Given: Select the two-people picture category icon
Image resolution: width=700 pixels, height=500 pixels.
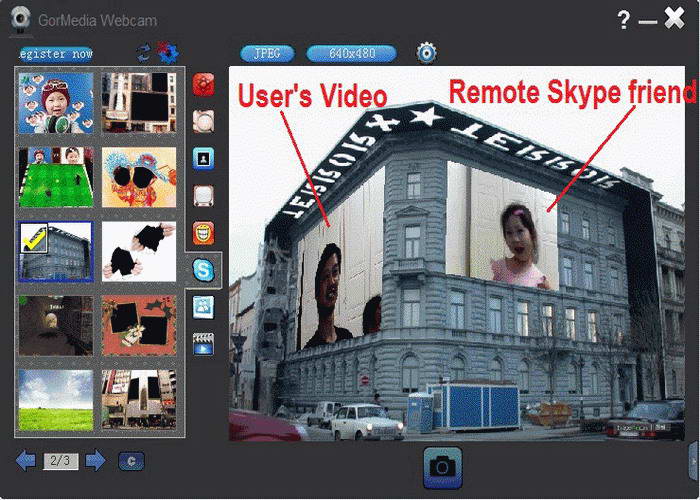Looking at the screenshot, I should point(203,307).
